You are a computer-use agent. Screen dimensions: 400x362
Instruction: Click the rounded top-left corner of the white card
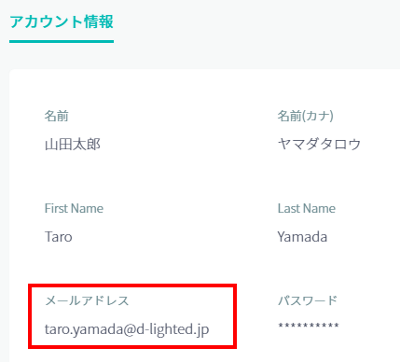coord(12,72)
